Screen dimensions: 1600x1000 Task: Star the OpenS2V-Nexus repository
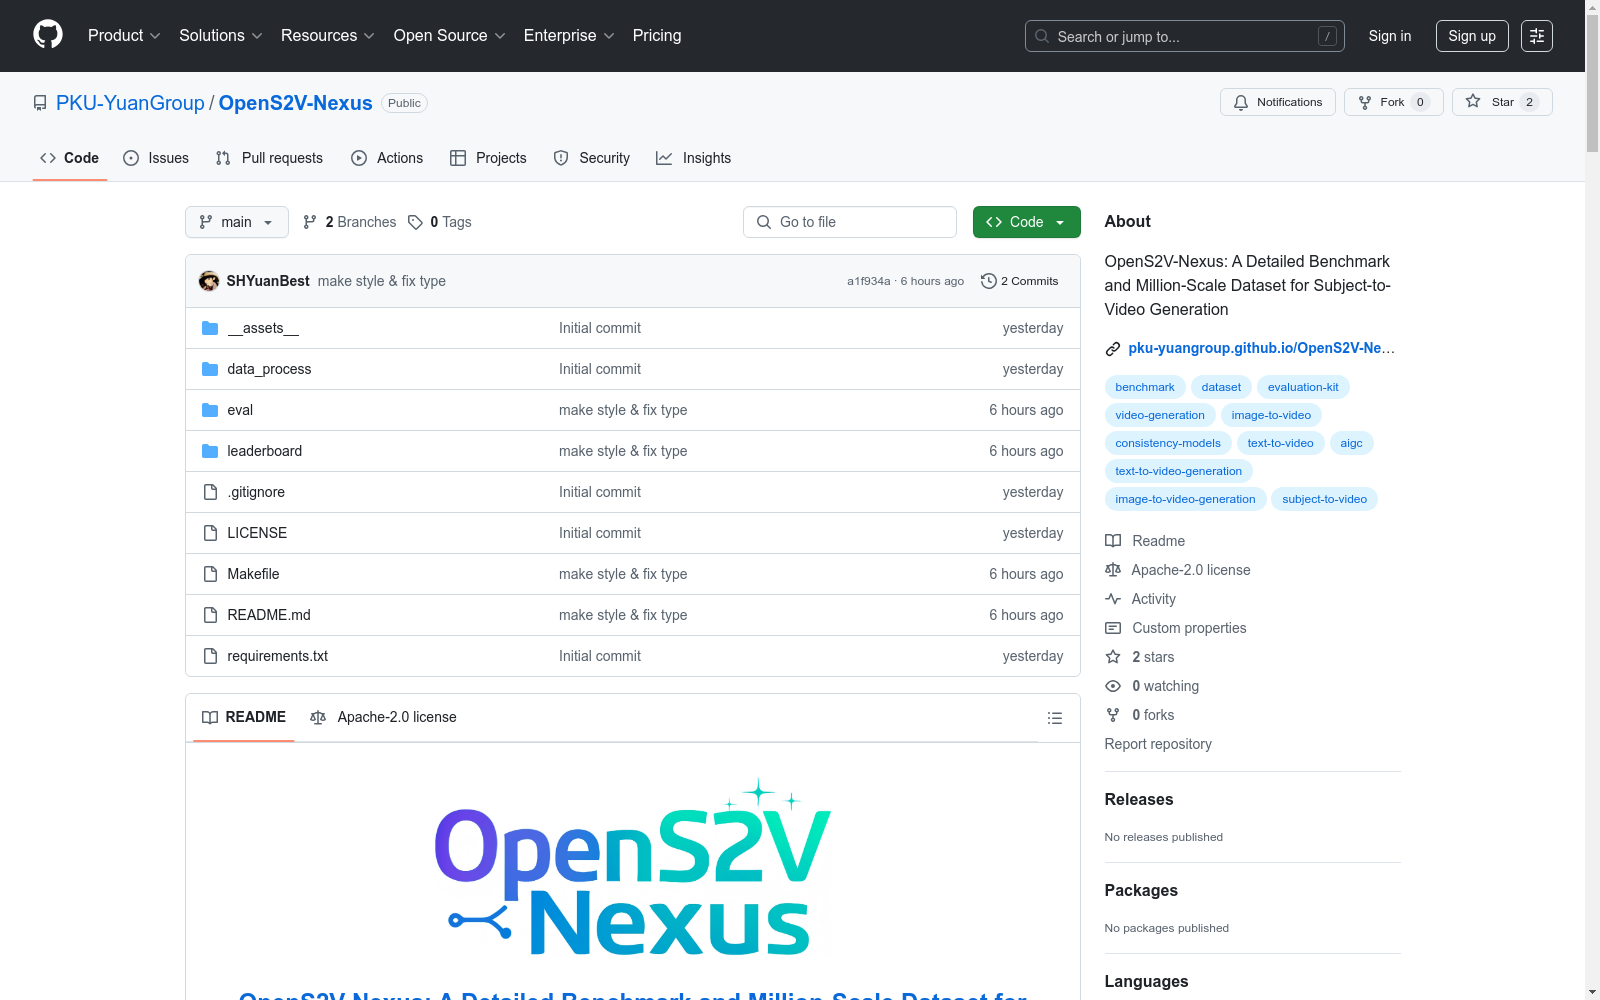click(x=1502, y=102)
